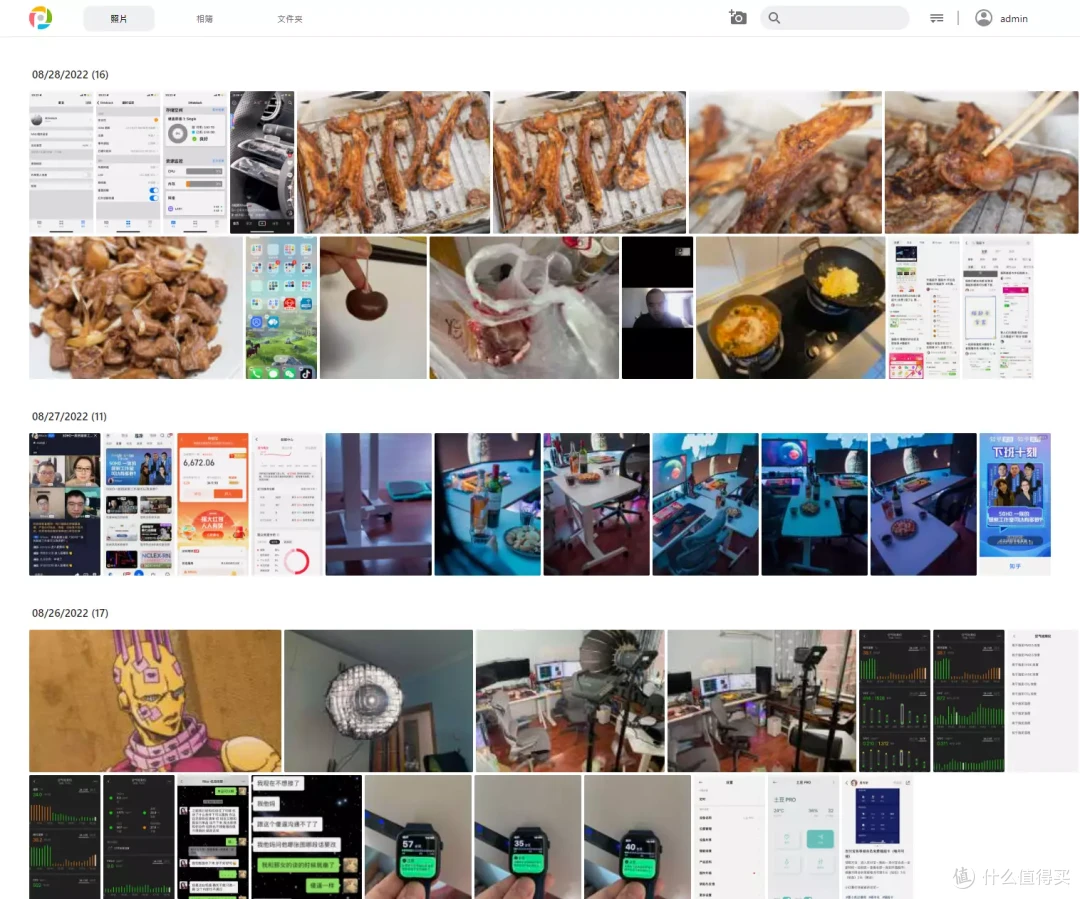Open the view options list icon
This screenshot has width=1080, height=899.
click(x=936, y=18)
